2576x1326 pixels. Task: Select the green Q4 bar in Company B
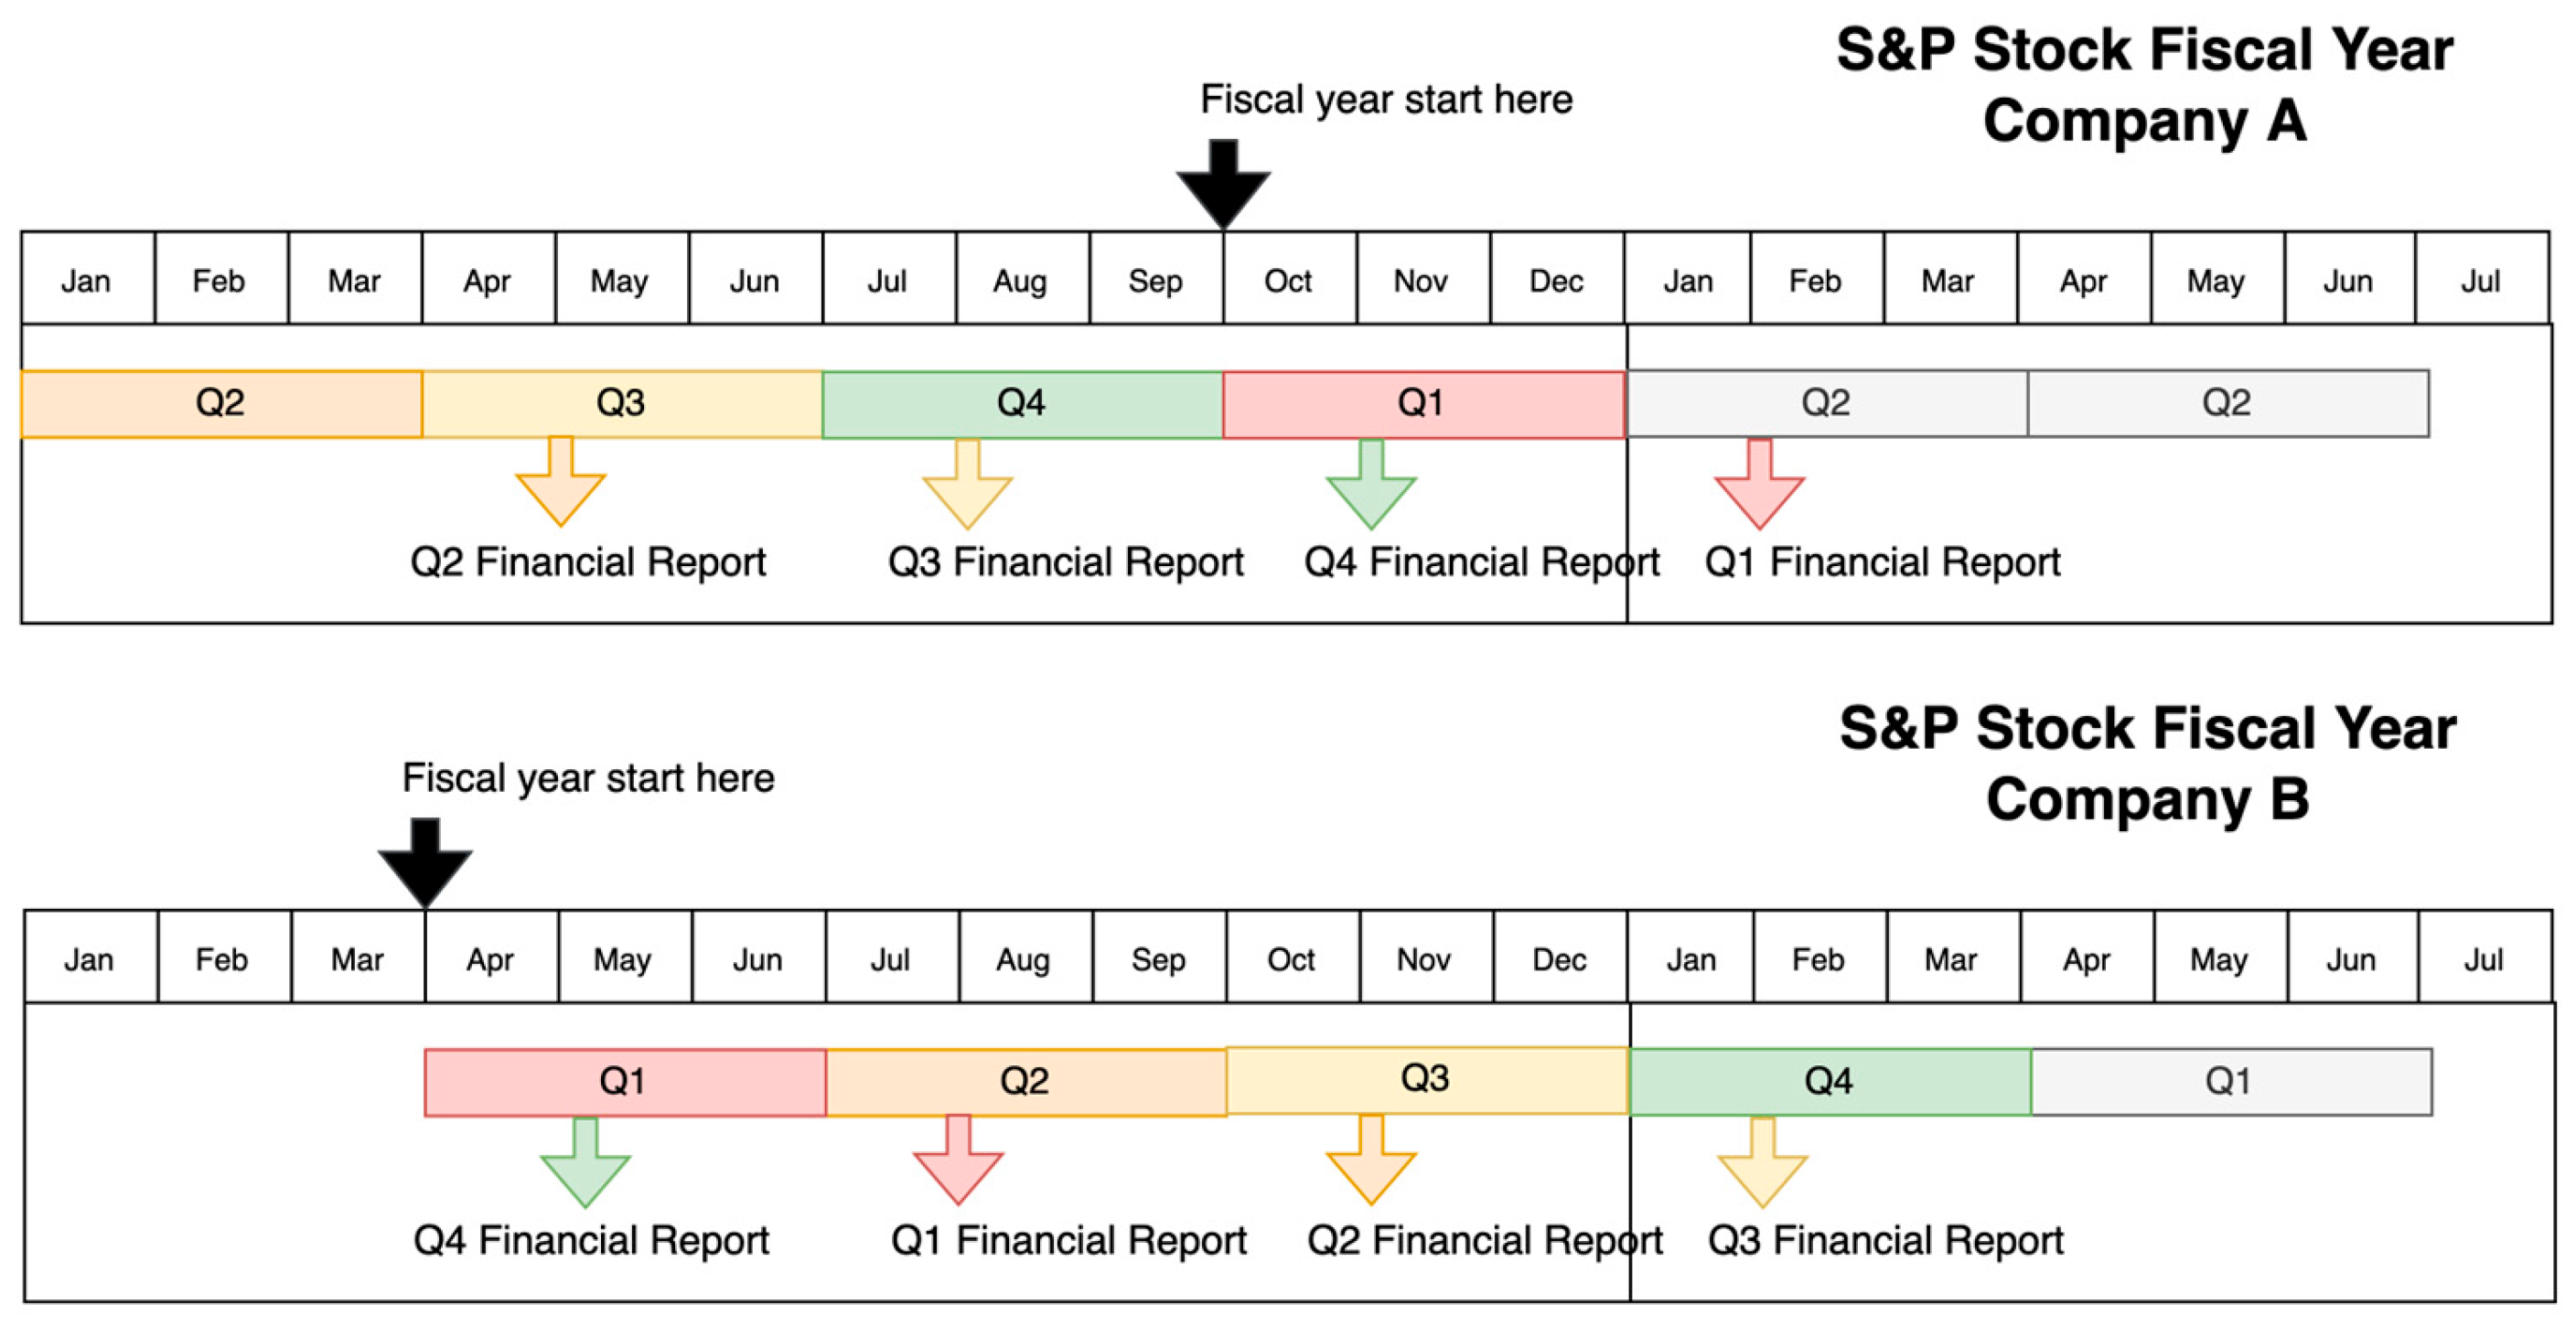coord(1830,1081)
